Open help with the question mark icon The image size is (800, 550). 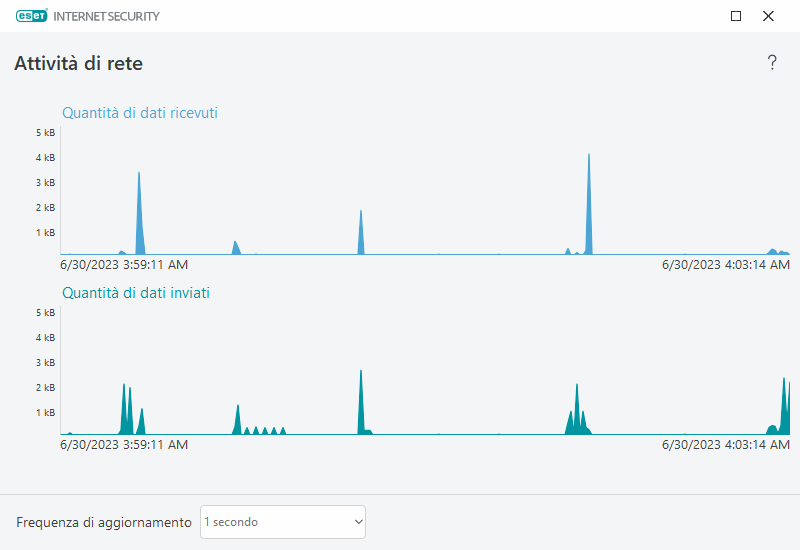(771, 63)
